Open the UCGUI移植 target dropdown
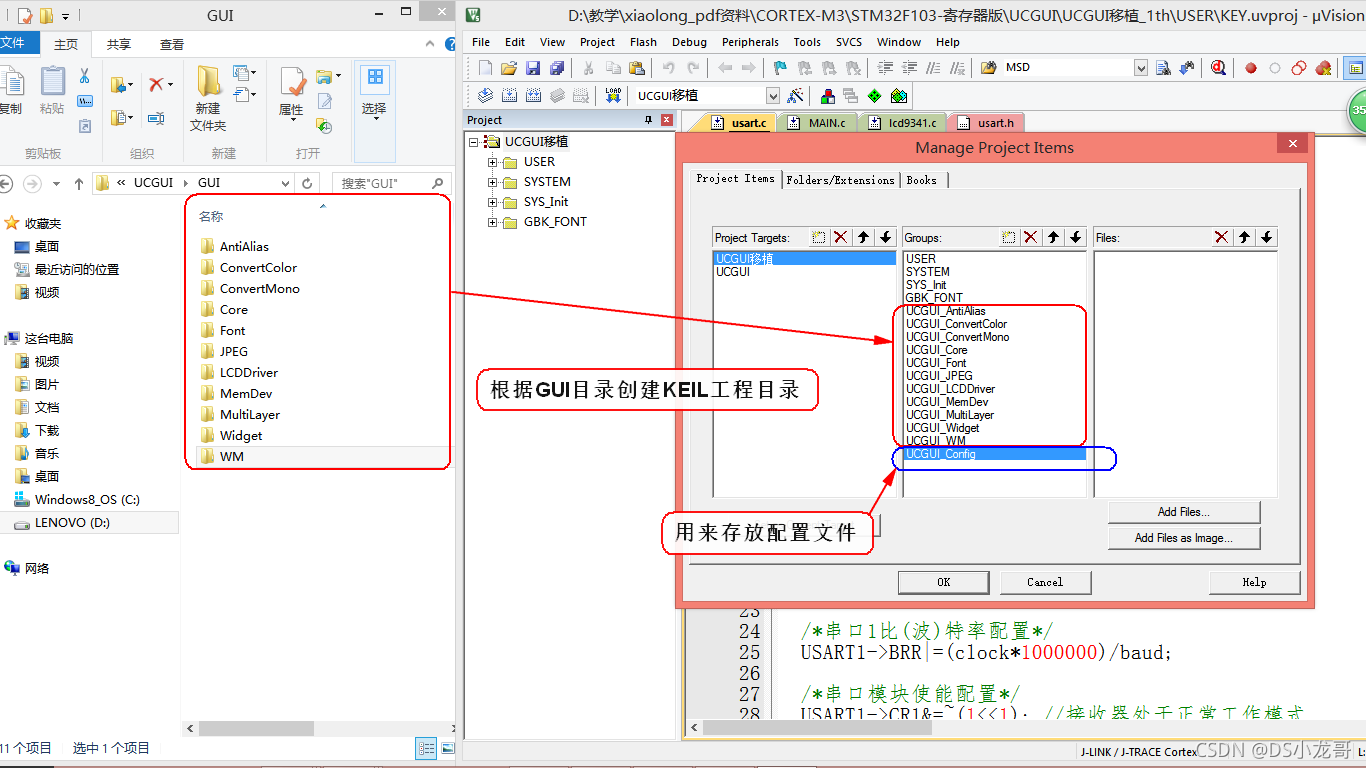 click(775, 95)
